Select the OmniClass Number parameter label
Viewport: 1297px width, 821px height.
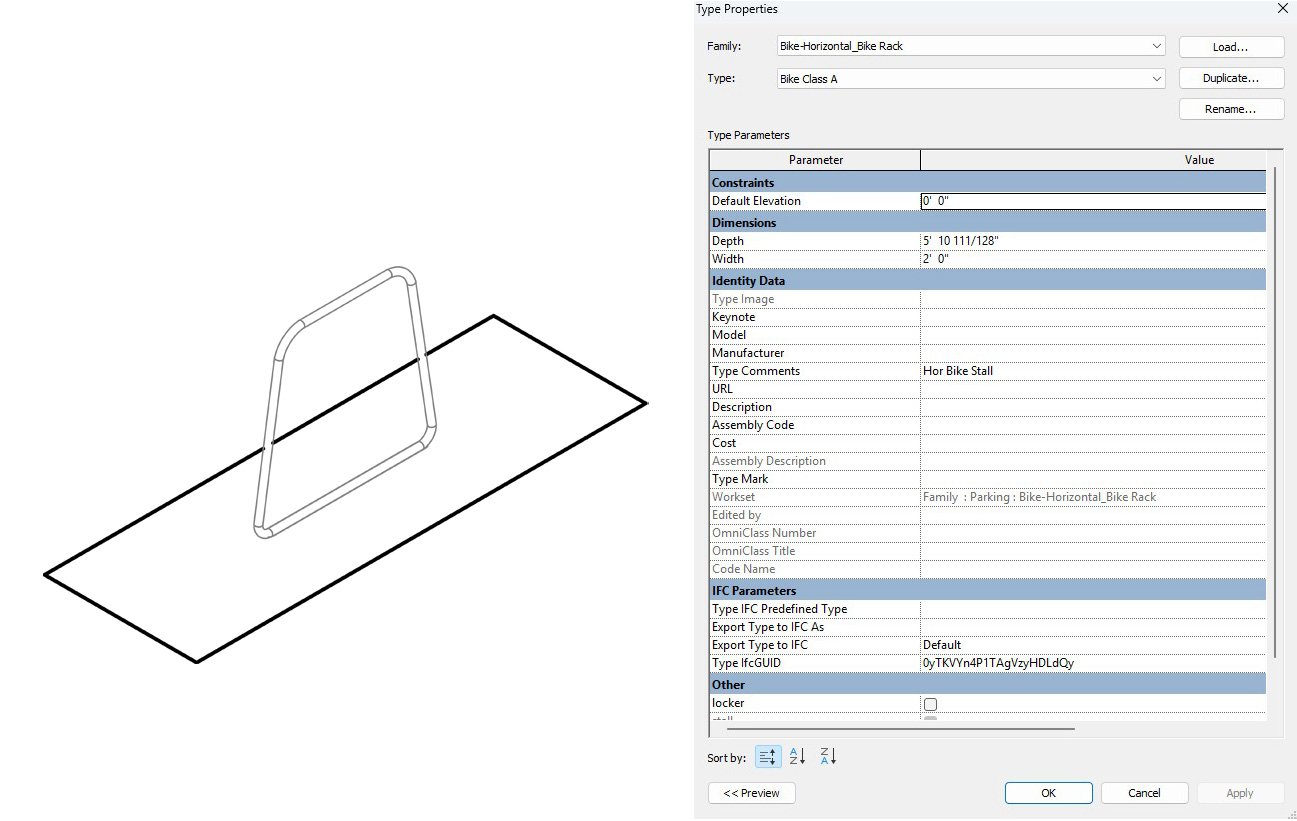tap(764, 533)
